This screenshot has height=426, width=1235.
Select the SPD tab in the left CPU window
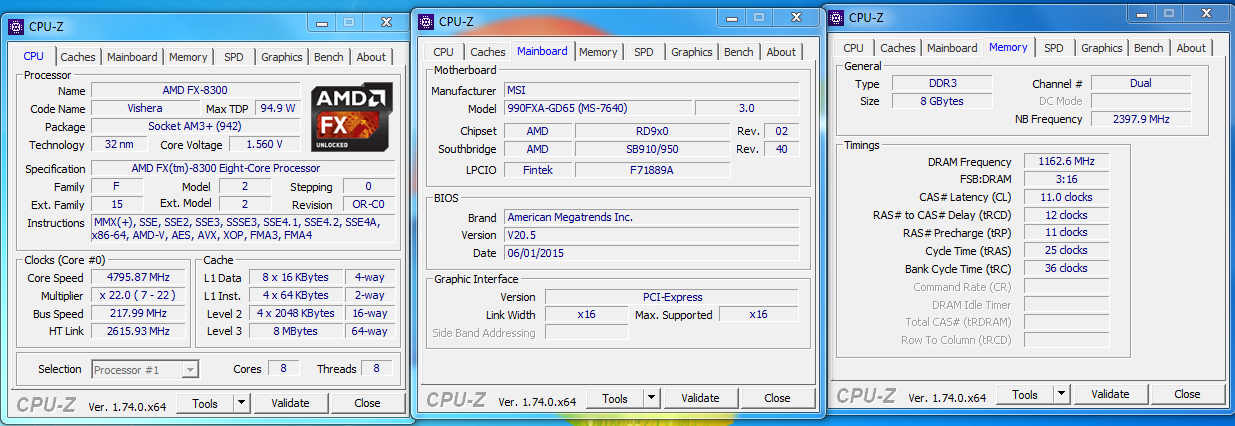pos(234,57)
